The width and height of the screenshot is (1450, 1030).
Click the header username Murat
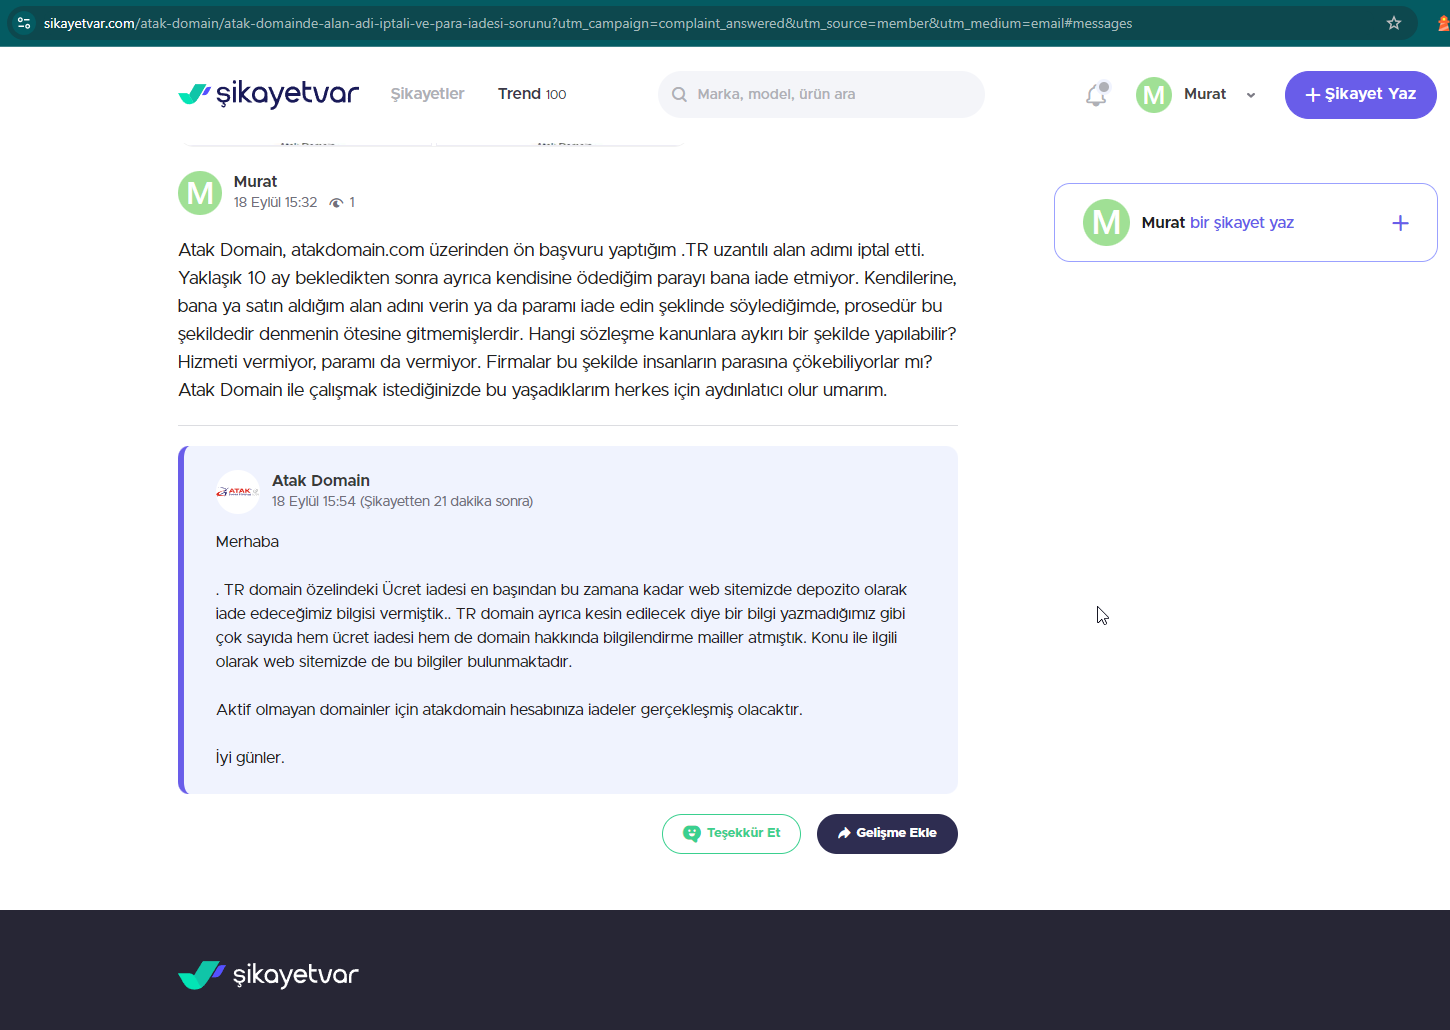point(1205,94)
